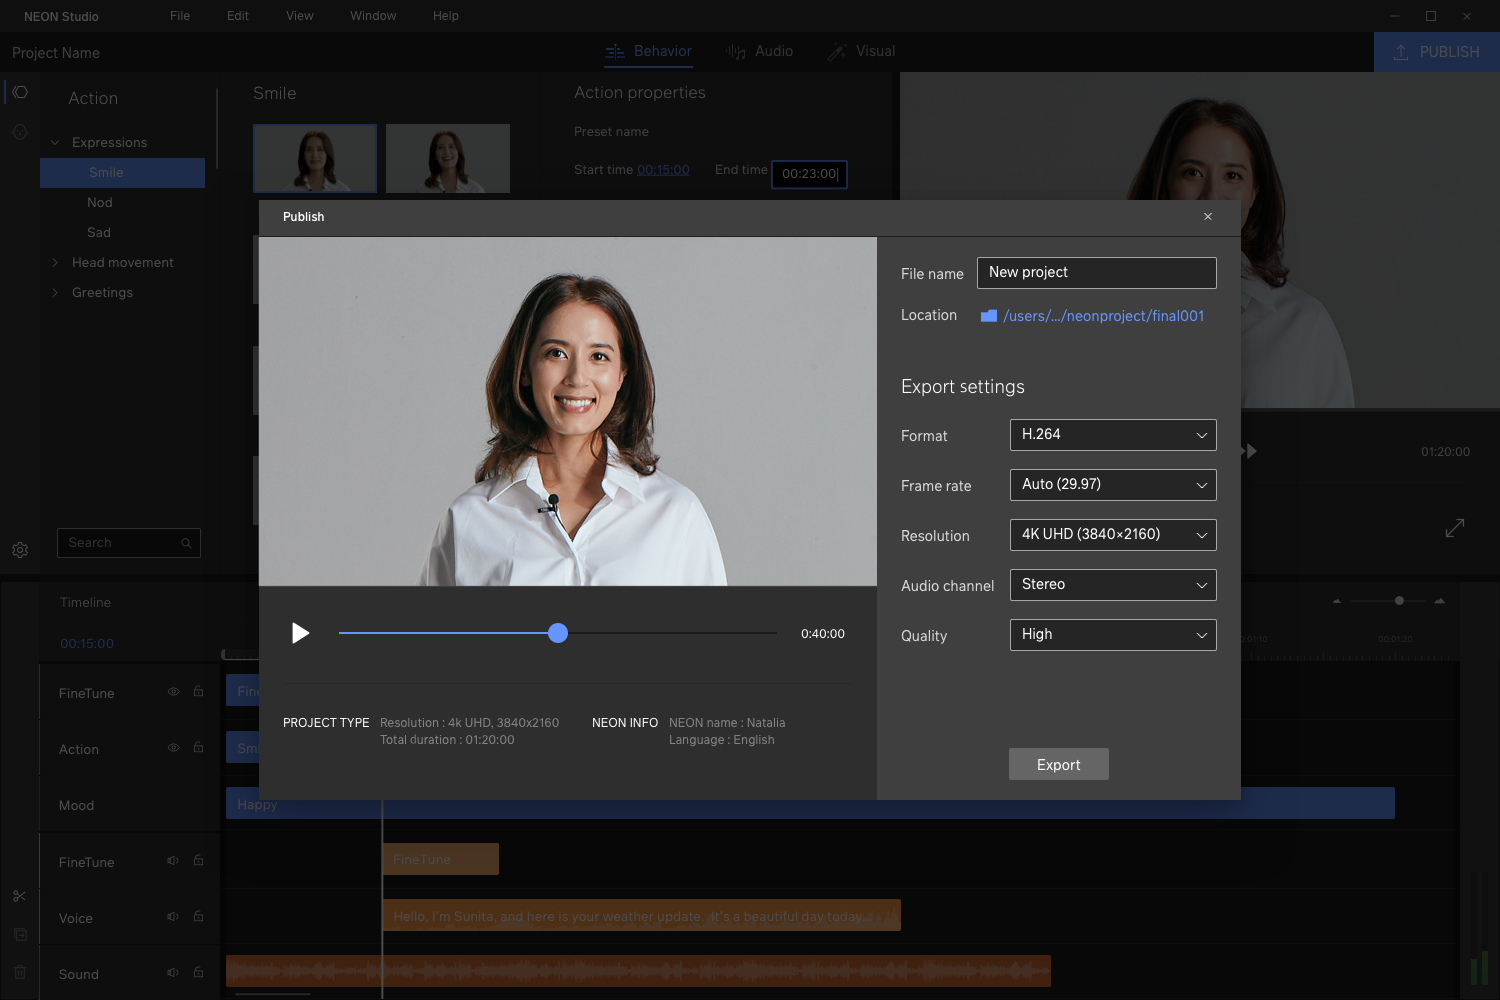The image size is (1500, 1000).
Task: Select the first Smile thumbnail
Action: click(315, 158)
